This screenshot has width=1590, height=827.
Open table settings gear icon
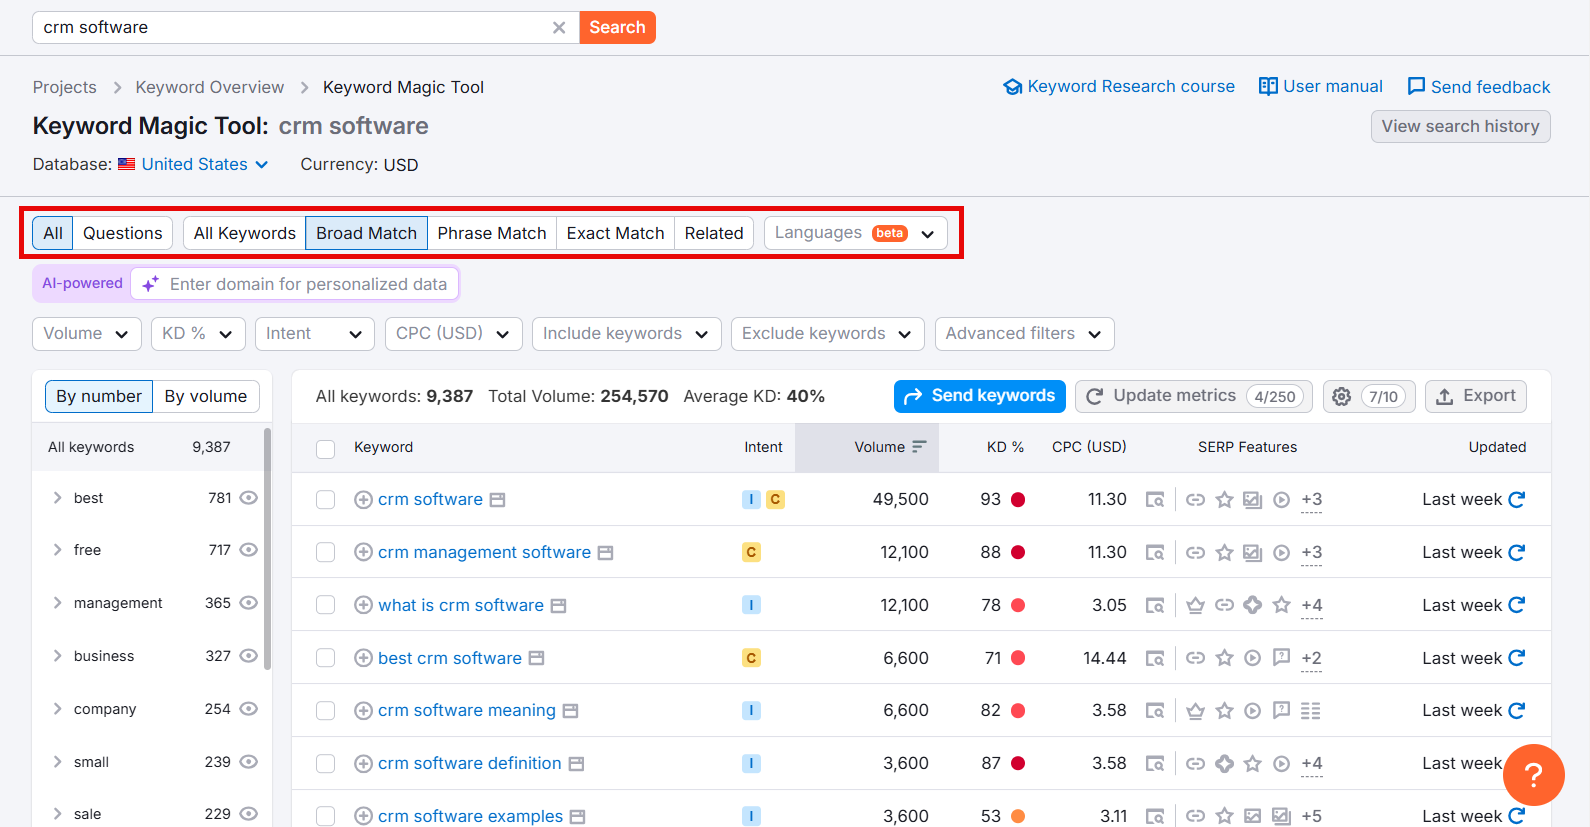coord(1342,397)
